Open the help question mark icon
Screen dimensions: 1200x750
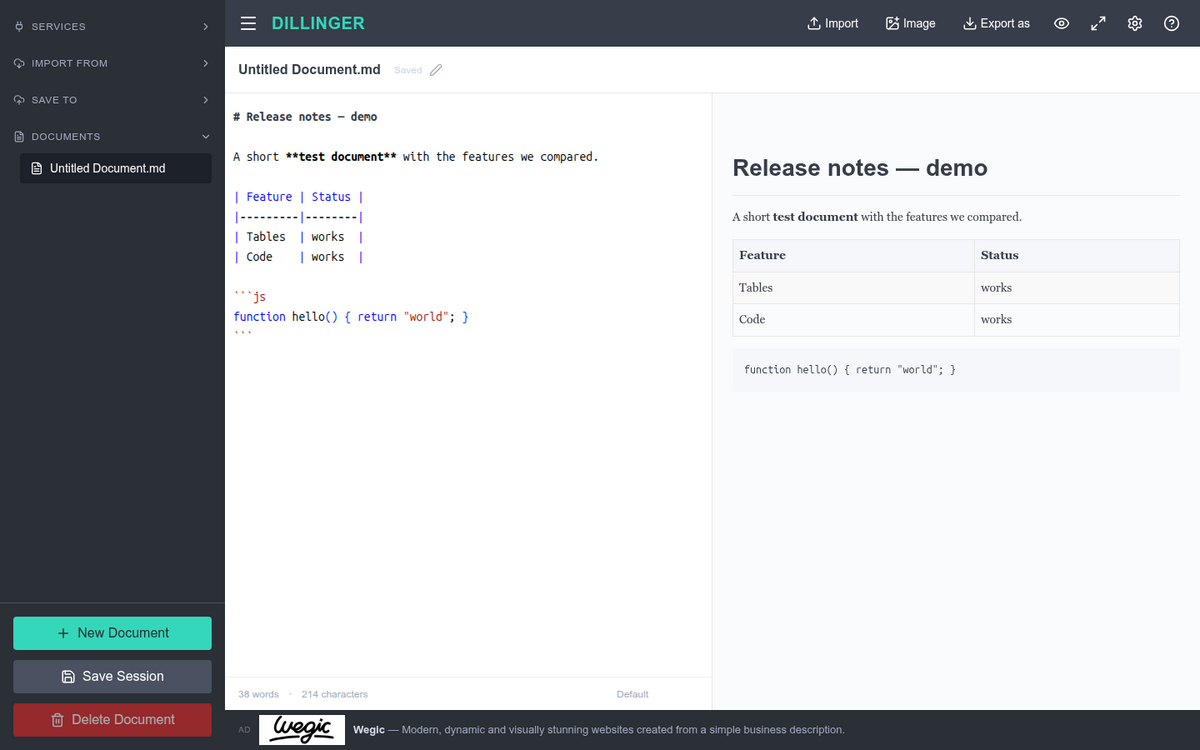pyautogui.click(x=1172, y=23)
